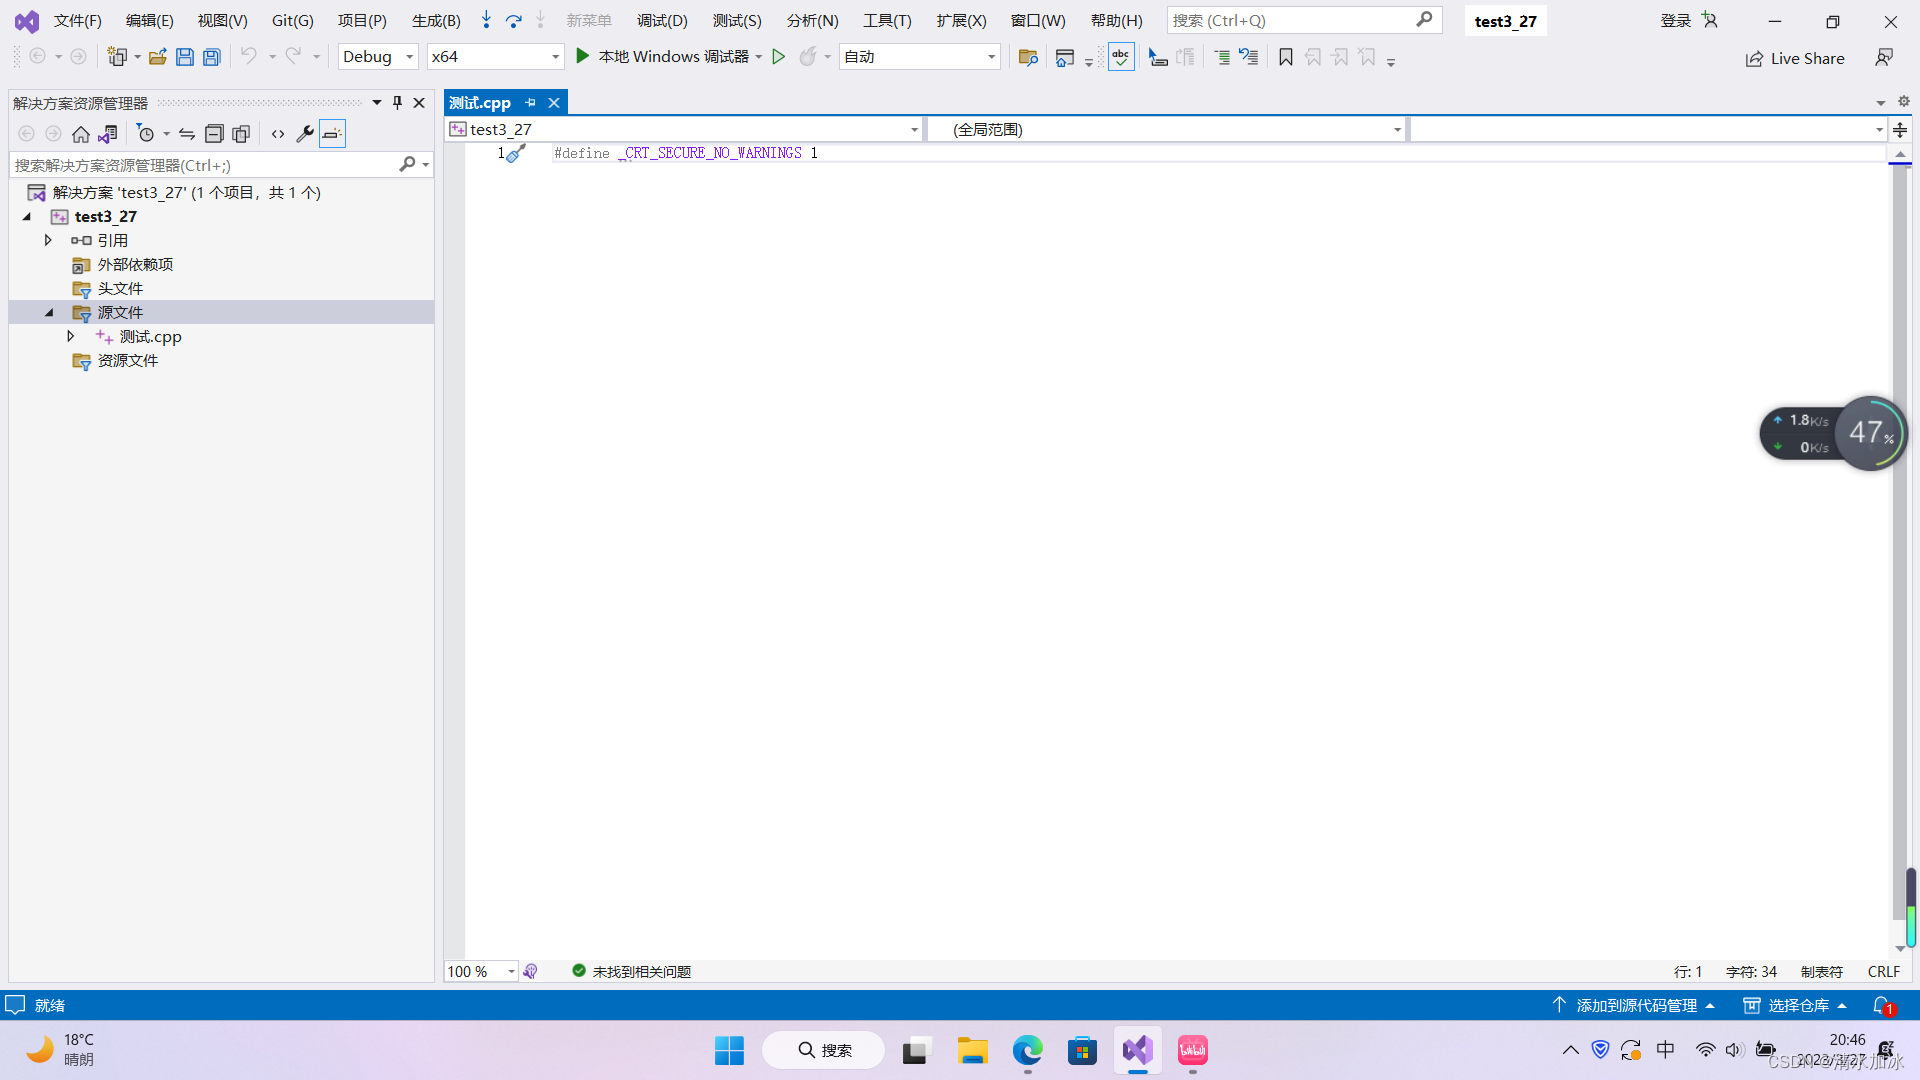Viewport: 1920px width, 1080px height.
Task: Open the Debug configuration dropdown
Action: pos(378,57)
